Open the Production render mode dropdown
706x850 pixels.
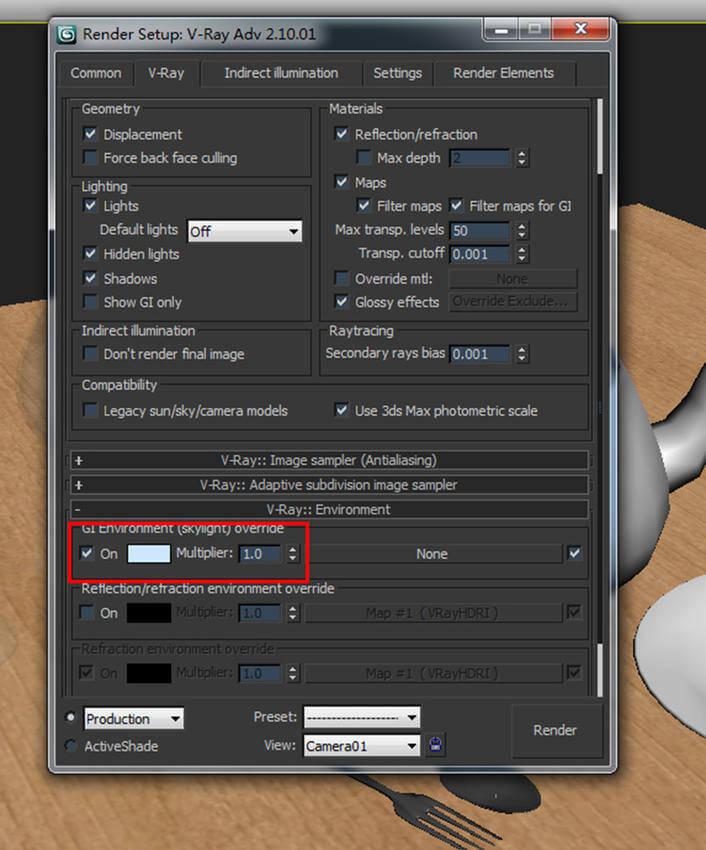click(x=134, y=719)
